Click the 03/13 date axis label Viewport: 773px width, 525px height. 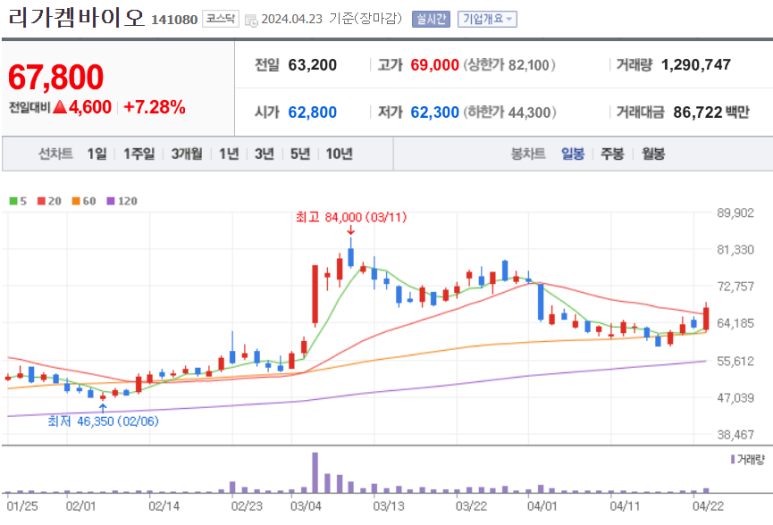click(x=388, y=506)
